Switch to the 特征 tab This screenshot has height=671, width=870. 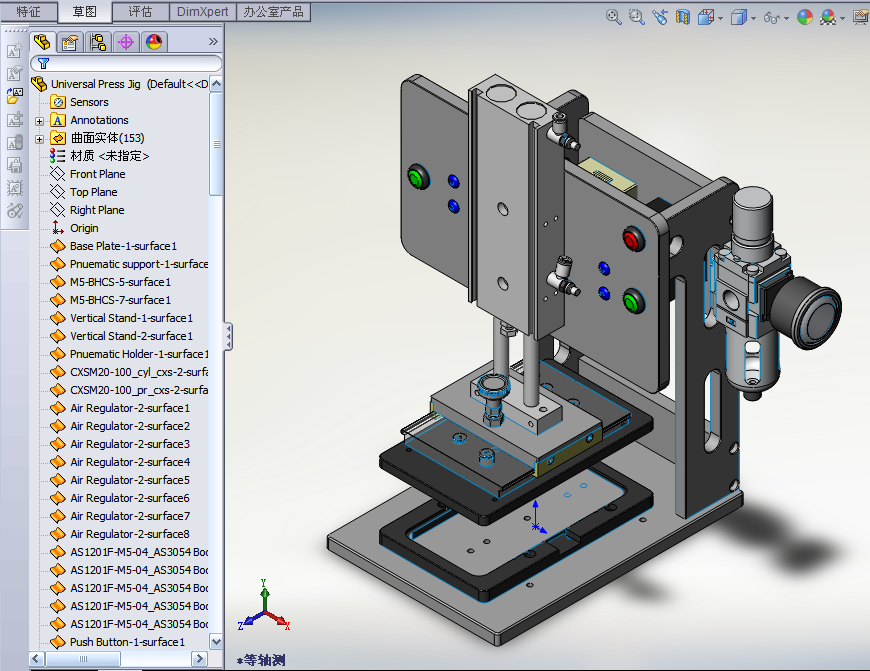(29, 12)
